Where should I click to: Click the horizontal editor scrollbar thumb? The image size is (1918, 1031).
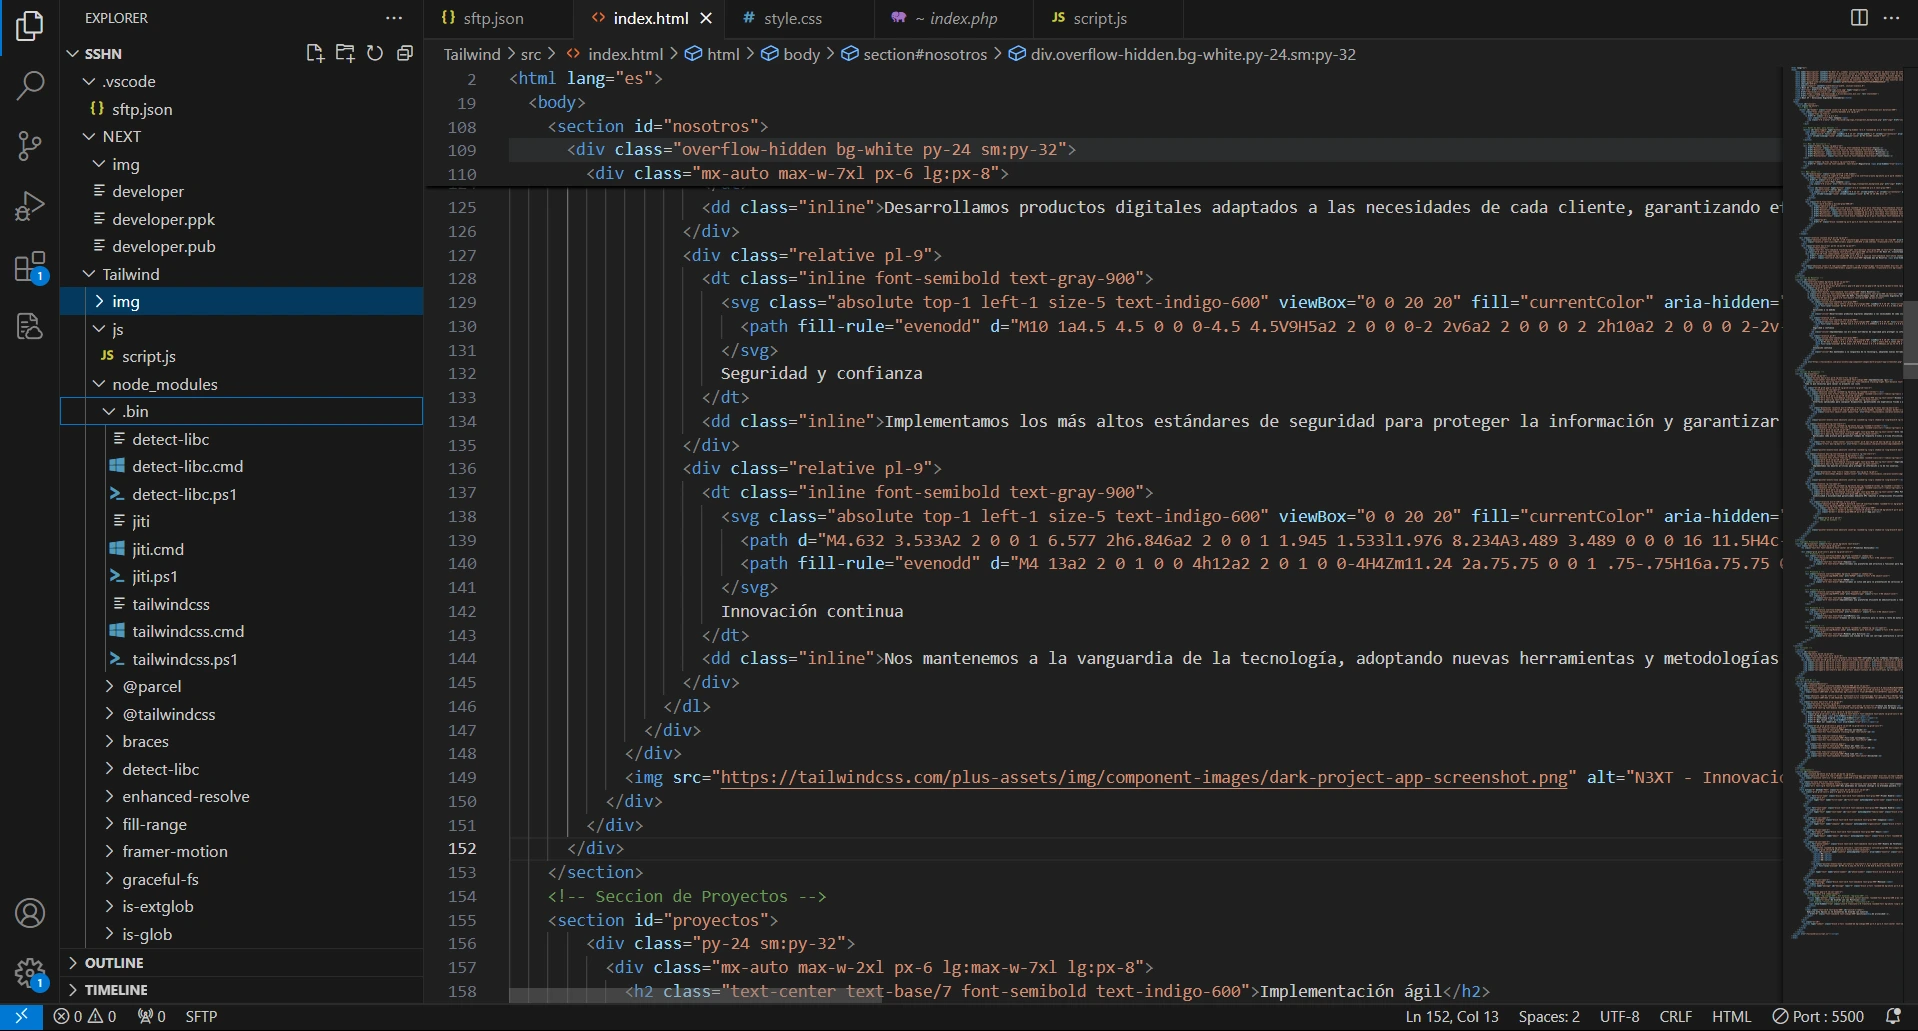coord(697,996)
